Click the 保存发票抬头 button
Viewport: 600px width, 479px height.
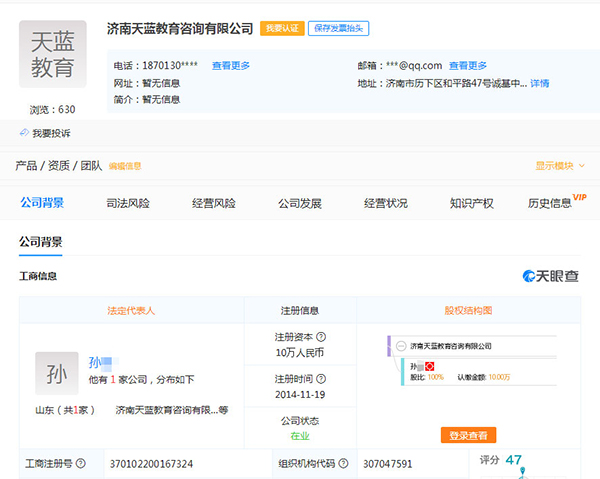(338, 29)
